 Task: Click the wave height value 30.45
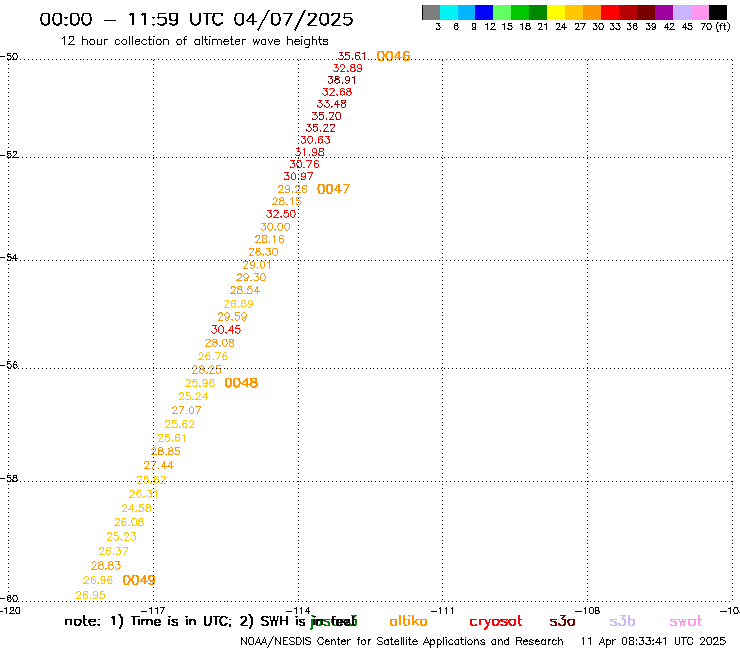pyautogui.click(x=226, y=329)
